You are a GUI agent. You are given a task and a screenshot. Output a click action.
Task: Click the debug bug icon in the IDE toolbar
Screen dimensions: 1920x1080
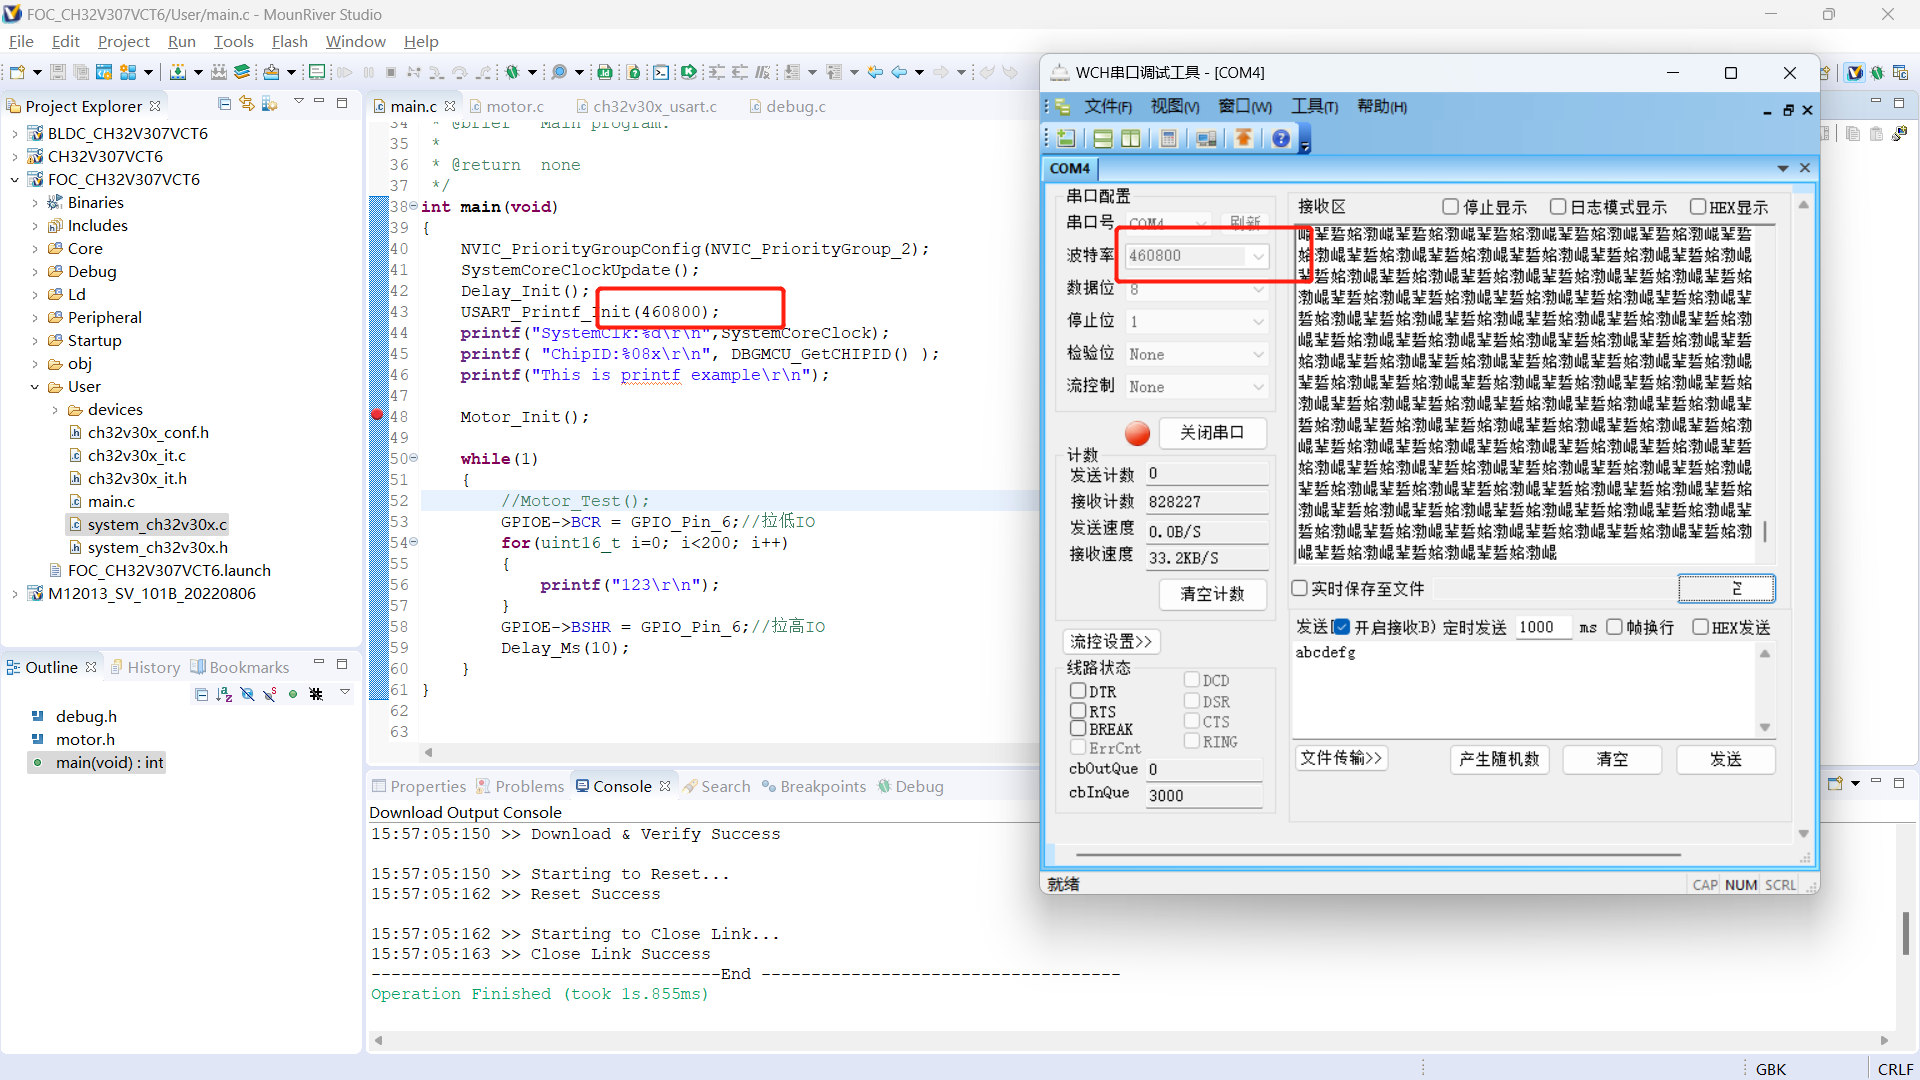[x=513, y=72]
